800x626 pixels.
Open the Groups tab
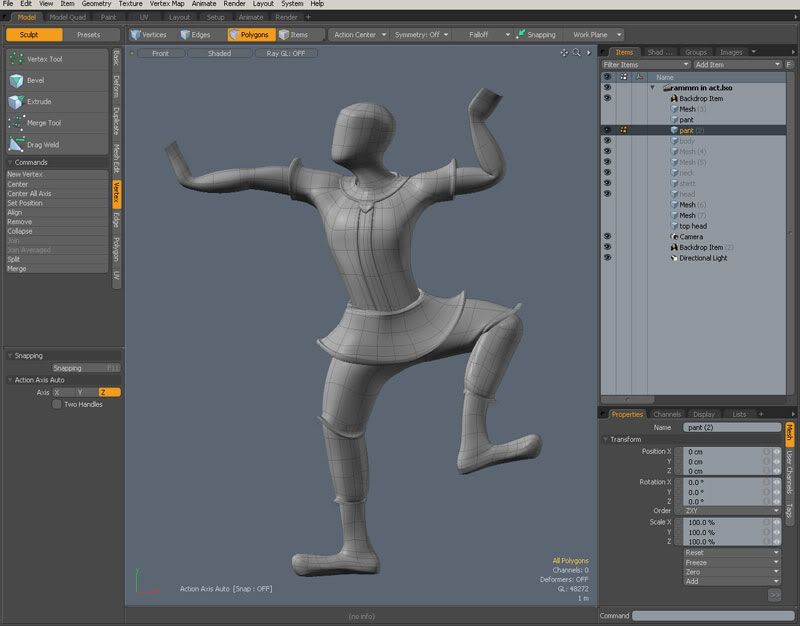point(696,52)
